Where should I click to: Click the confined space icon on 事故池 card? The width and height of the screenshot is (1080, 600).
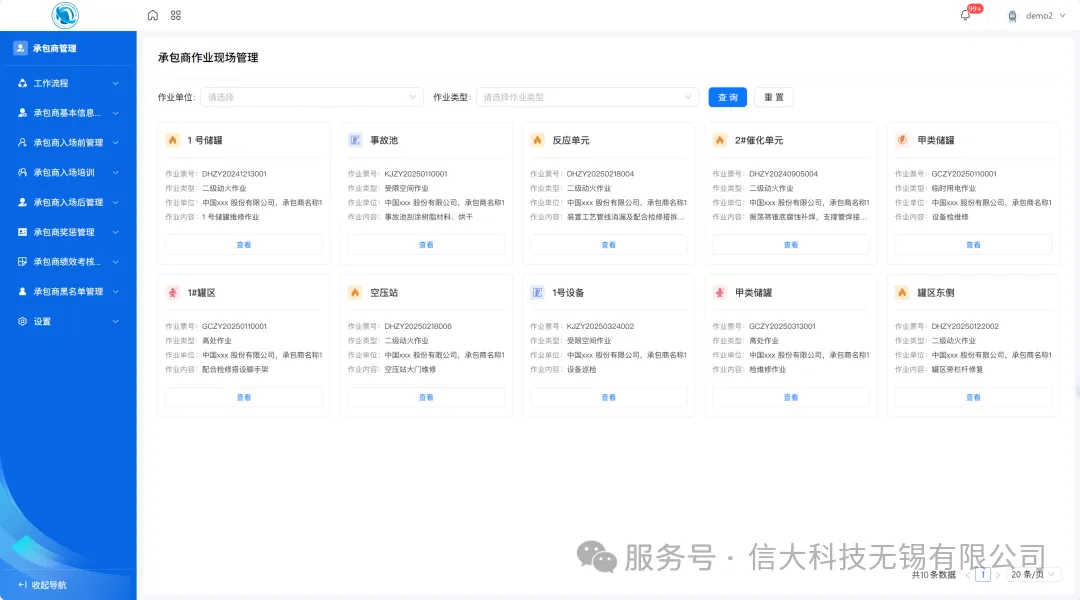355,140
